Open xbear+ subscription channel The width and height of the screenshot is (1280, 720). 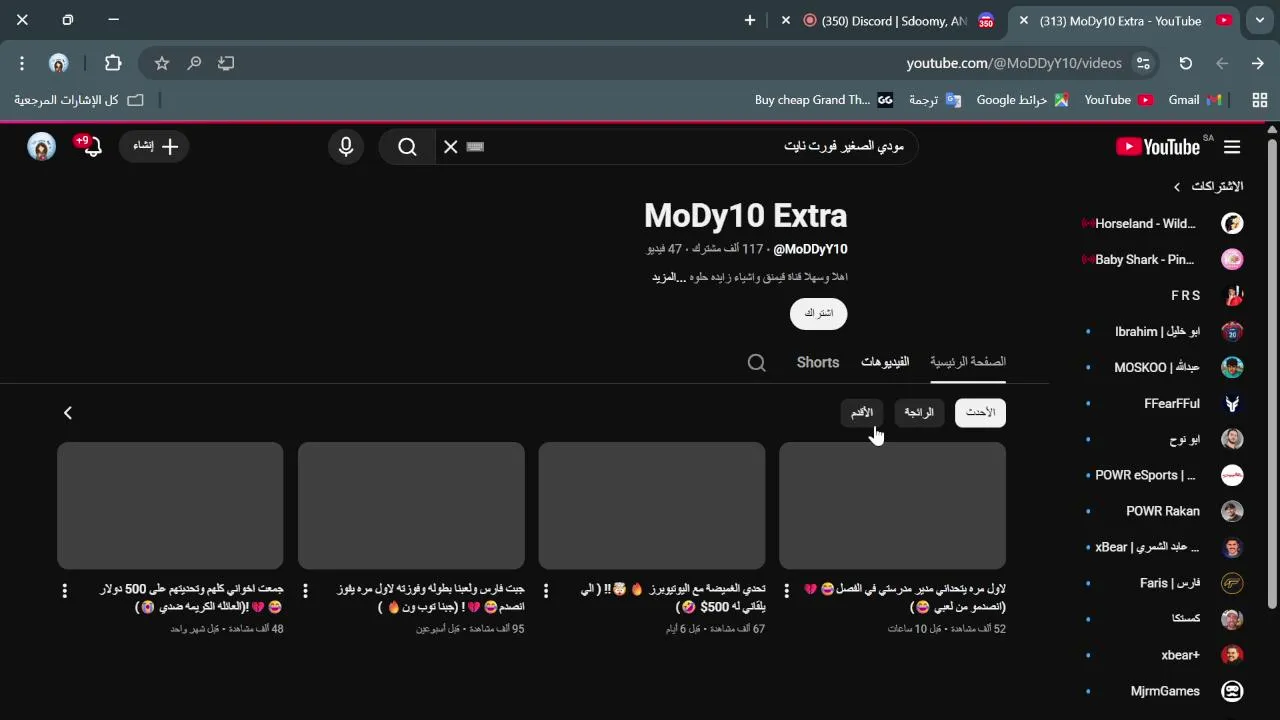[x=1162, y=655]
